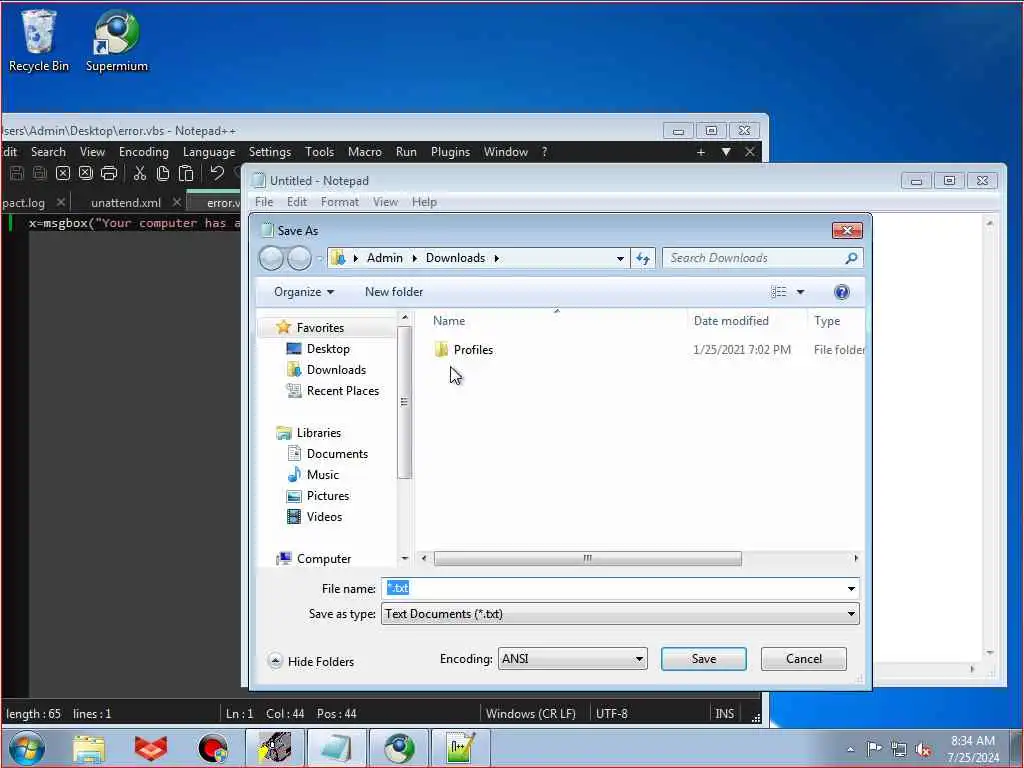
Task: Click the Downloads breadcrumb in address bar
Action: 455,259
